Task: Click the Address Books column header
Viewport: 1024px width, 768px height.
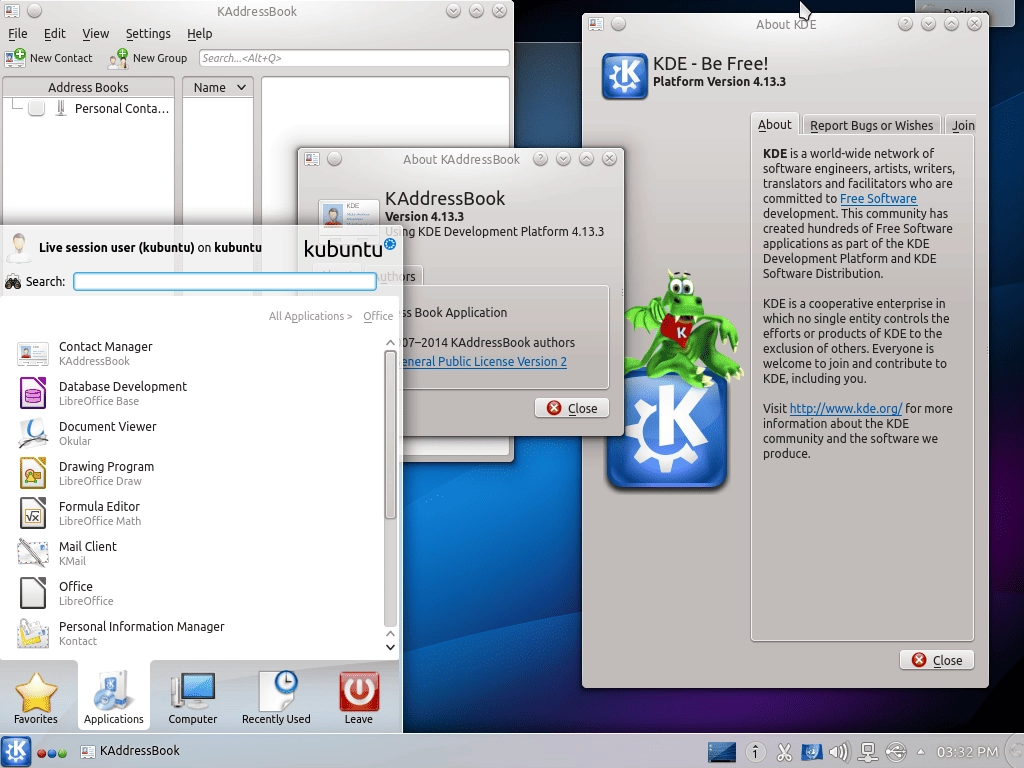Action: pyautogui.click(x=88, y=88)
